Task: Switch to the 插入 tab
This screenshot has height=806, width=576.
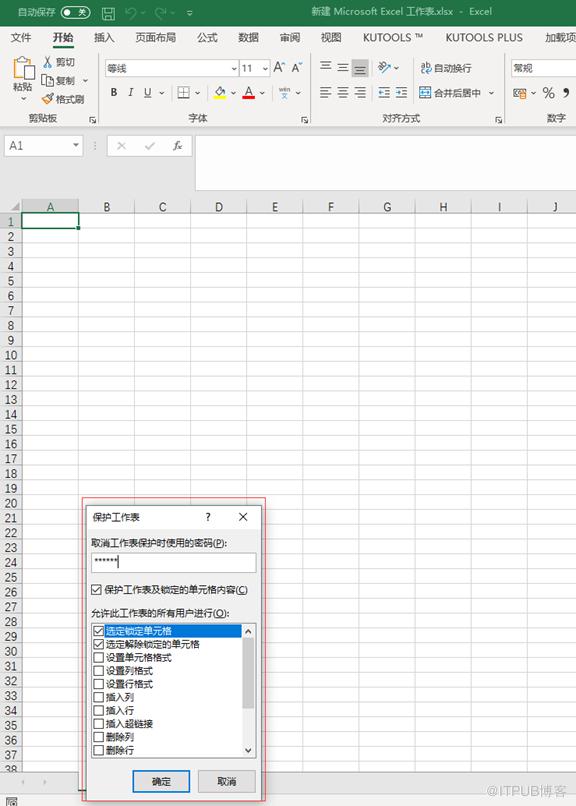Action: click(104, 38)
